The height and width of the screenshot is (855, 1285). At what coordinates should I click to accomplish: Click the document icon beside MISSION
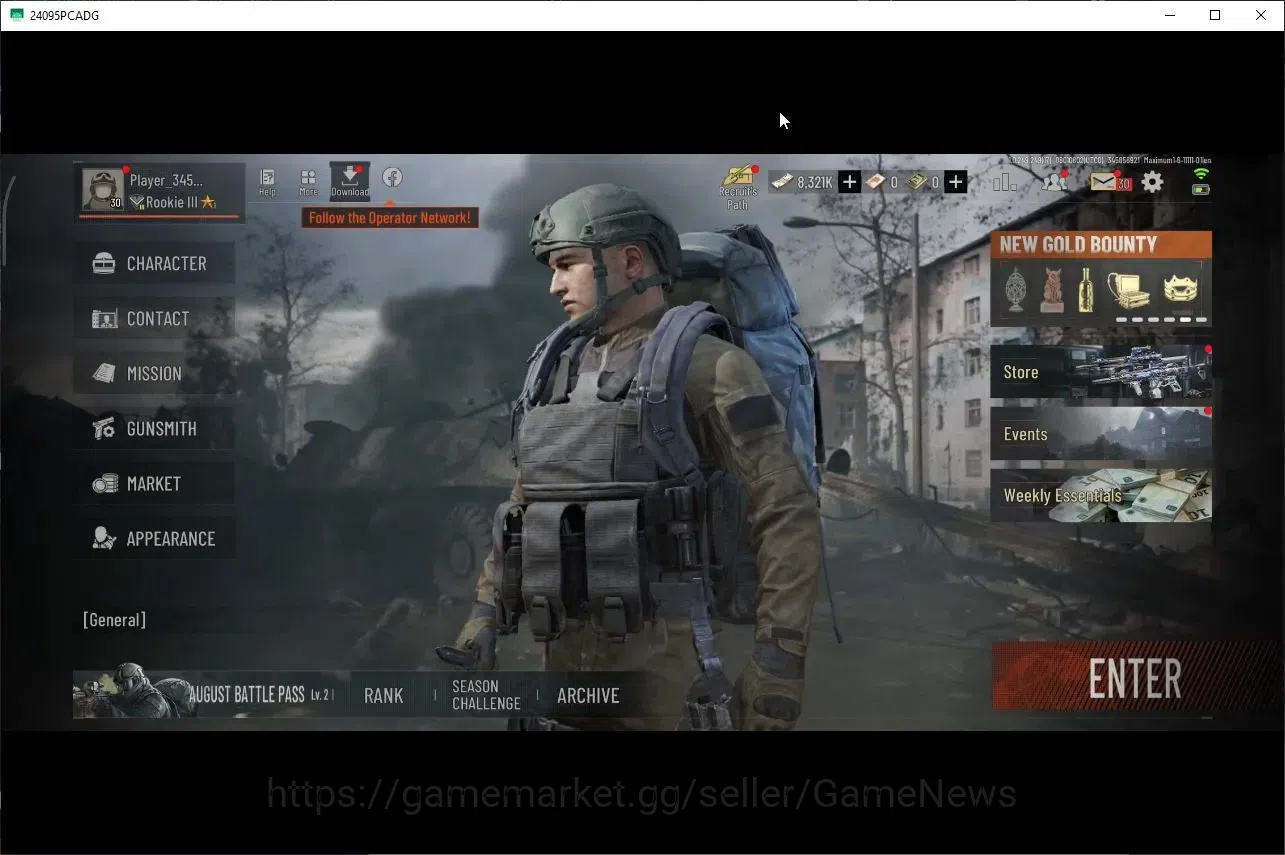[x=104, y=374]
